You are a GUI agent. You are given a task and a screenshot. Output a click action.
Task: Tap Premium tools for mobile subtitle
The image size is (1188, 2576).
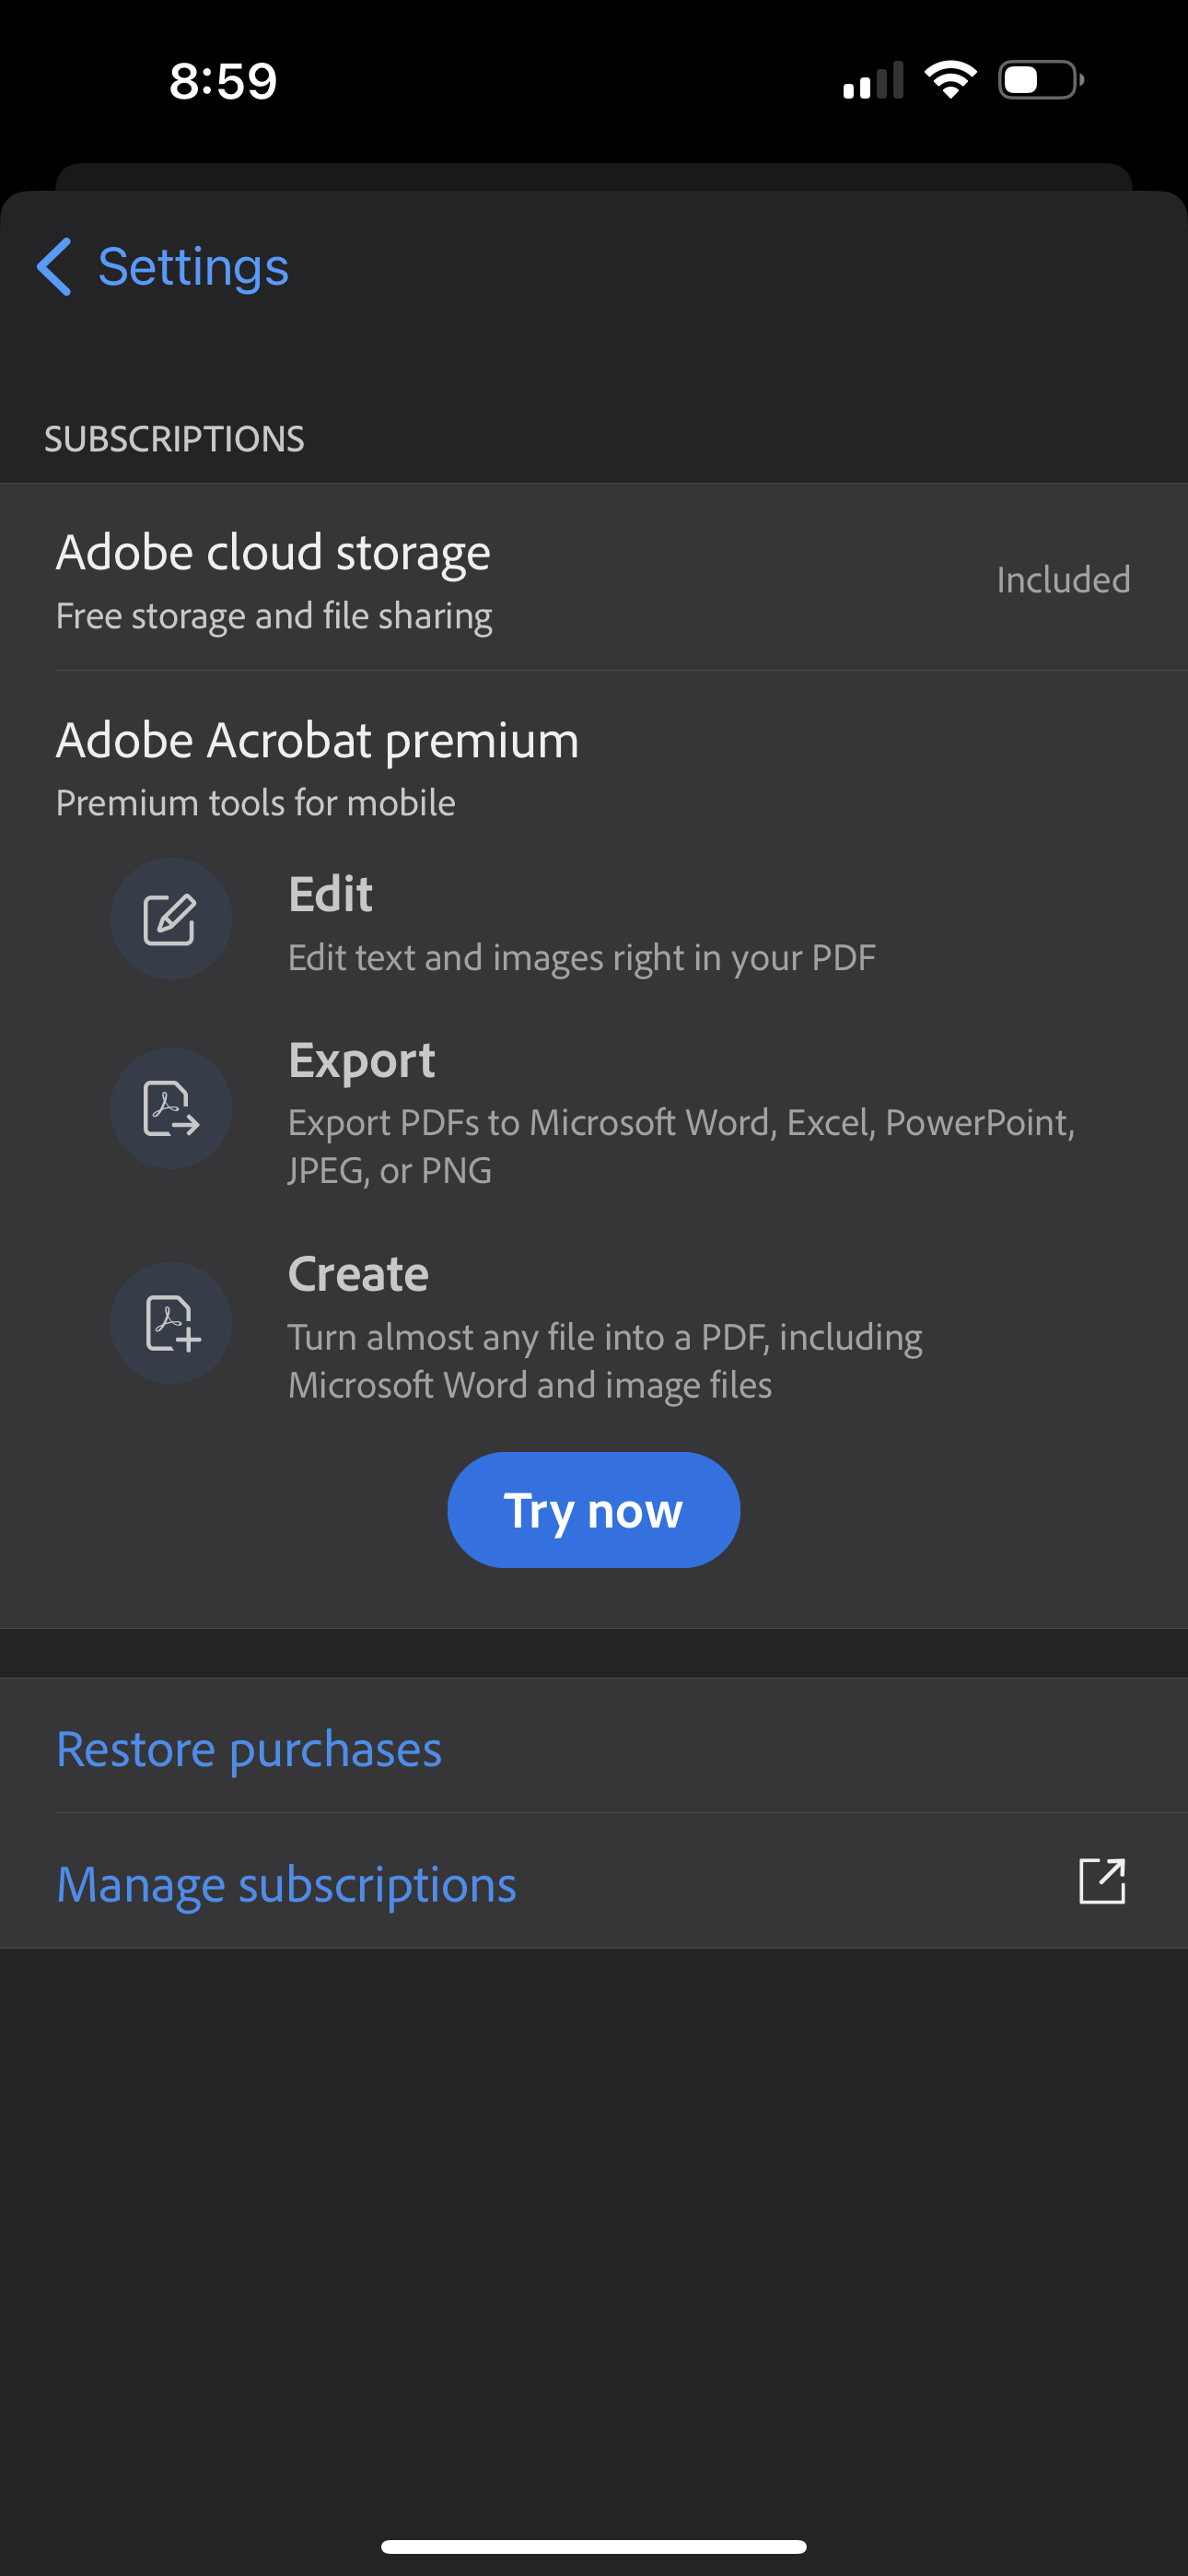point(255,802)
